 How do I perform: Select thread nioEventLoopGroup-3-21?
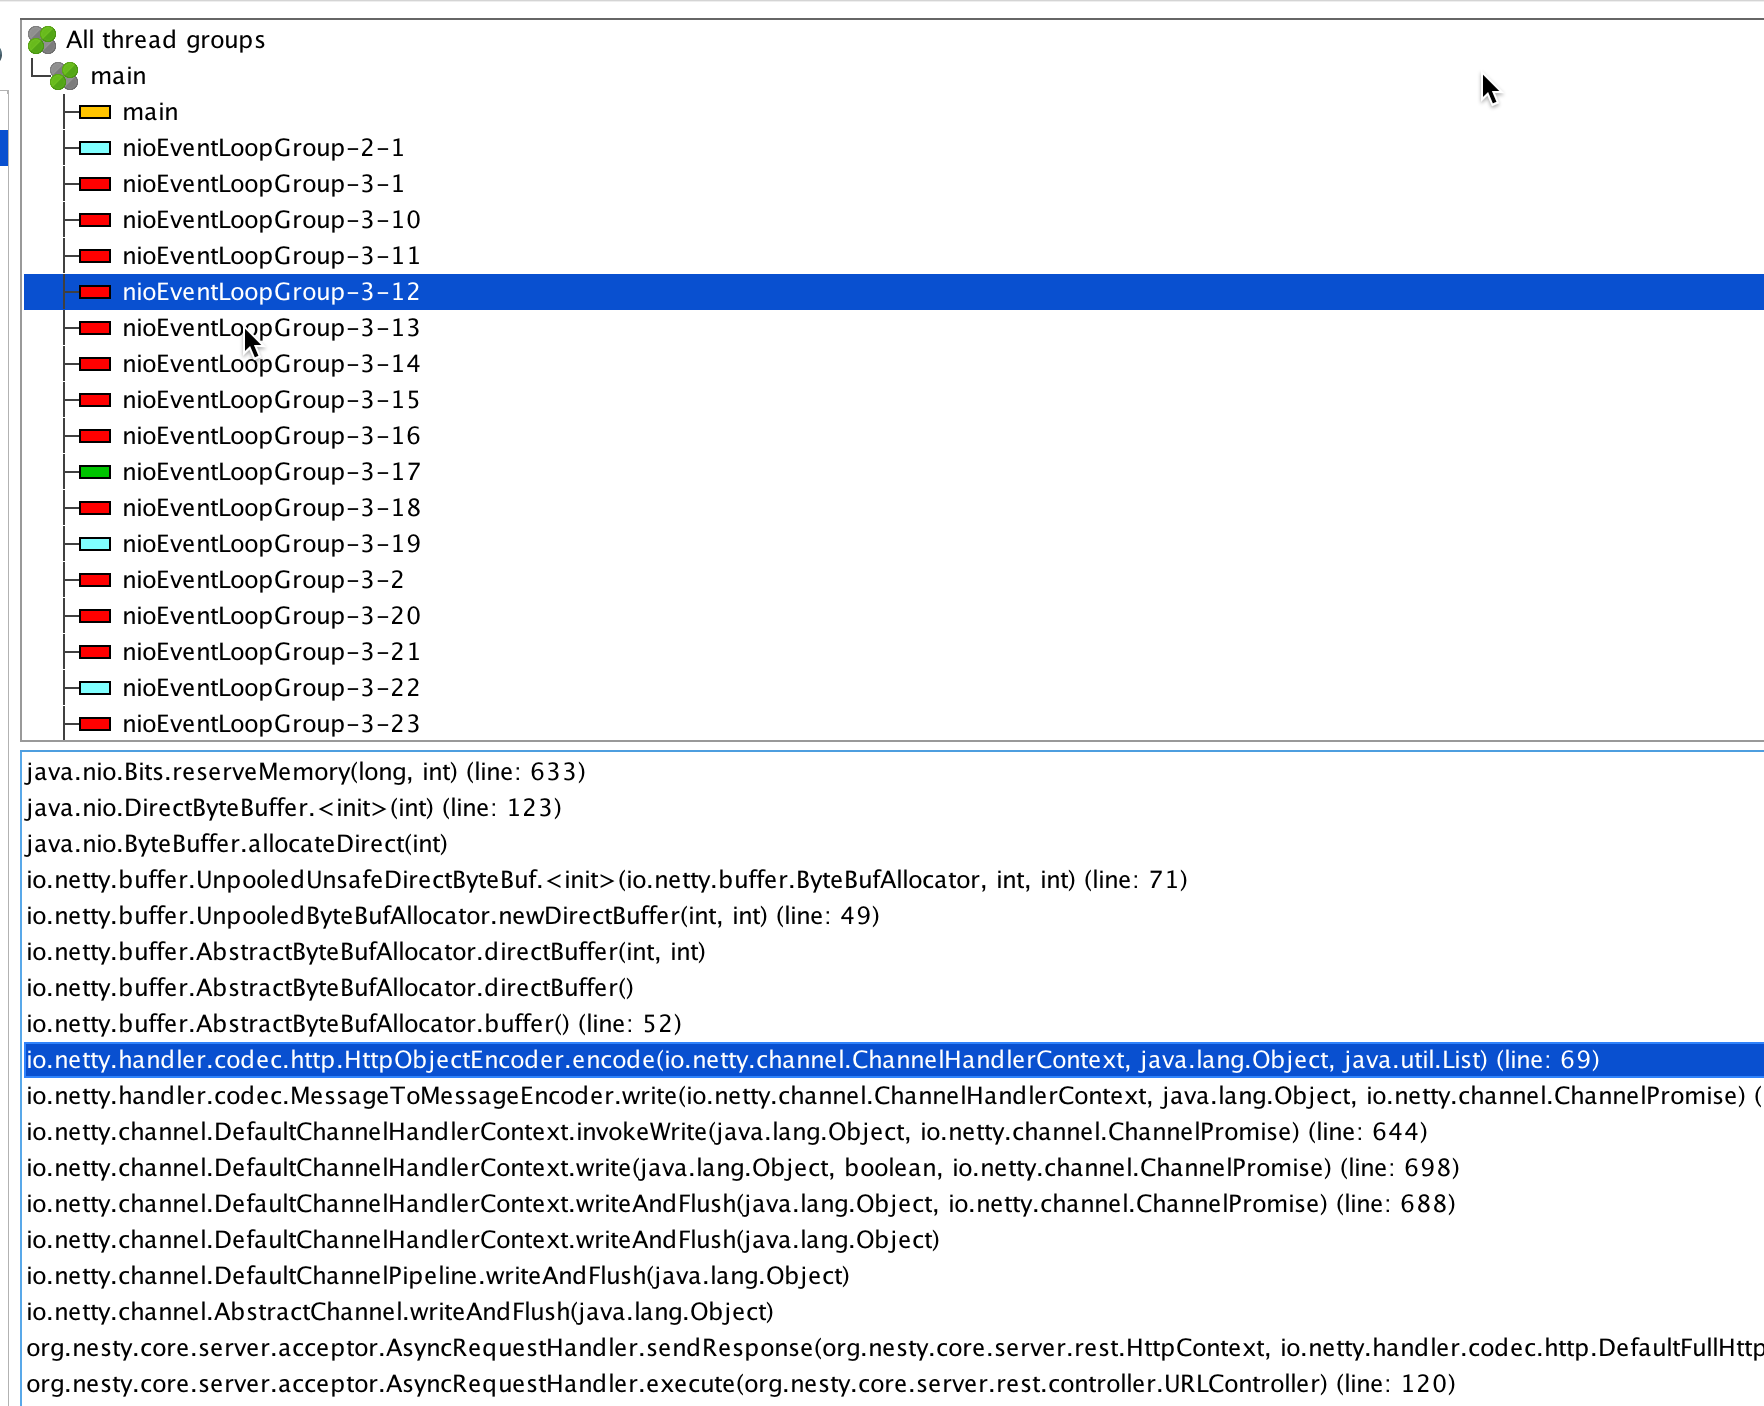pyautogui.click(x=271, y=652)
